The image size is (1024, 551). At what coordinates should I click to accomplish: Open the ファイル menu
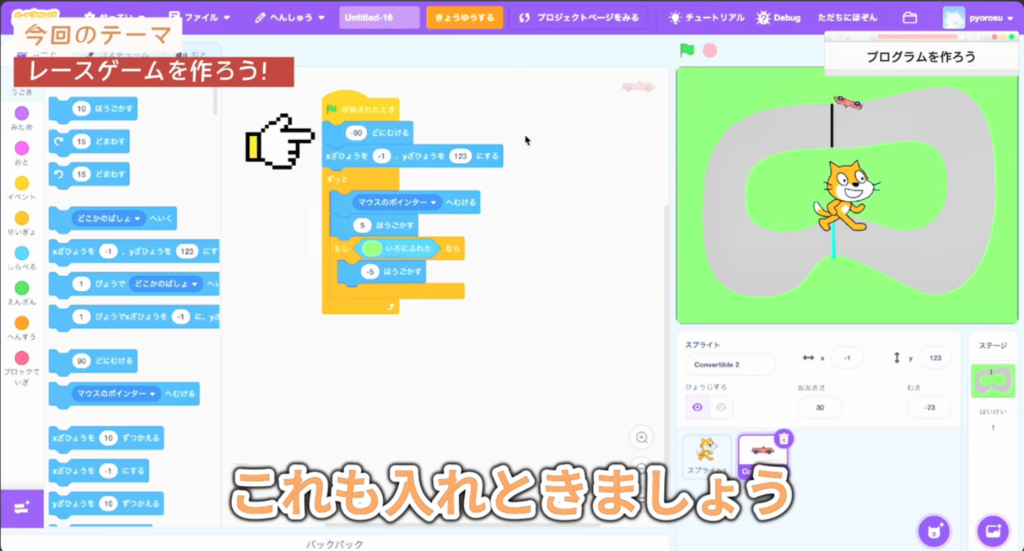(200, 18)
